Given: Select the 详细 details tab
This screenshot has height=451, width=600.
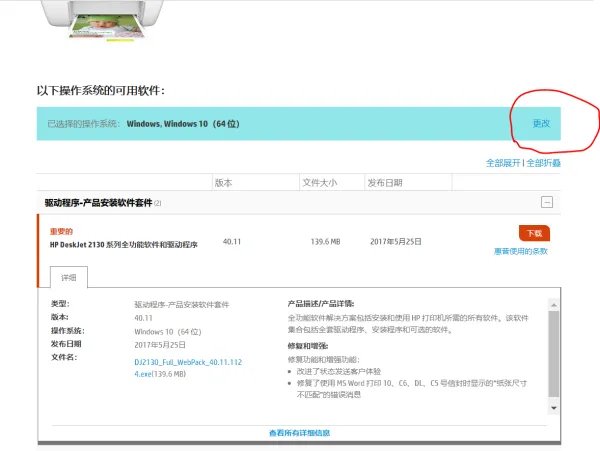Looking at the screenshot, I should tap(69, 277).
